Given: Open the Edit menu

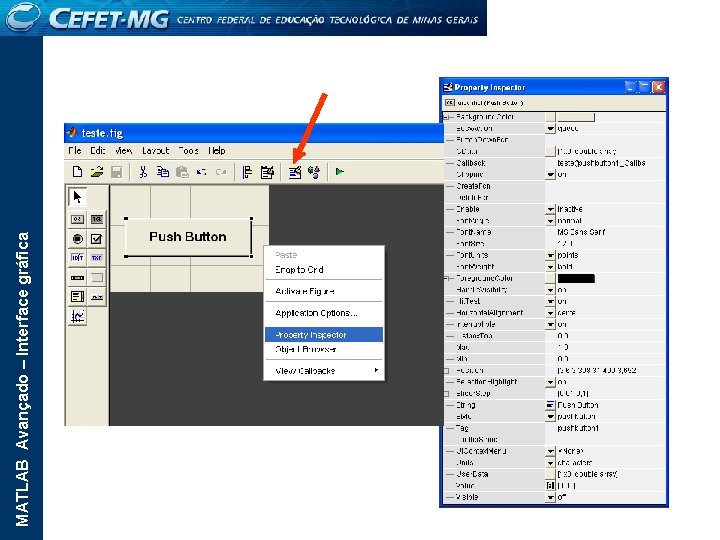Looking at the screenshot, I should pos(97,151).
